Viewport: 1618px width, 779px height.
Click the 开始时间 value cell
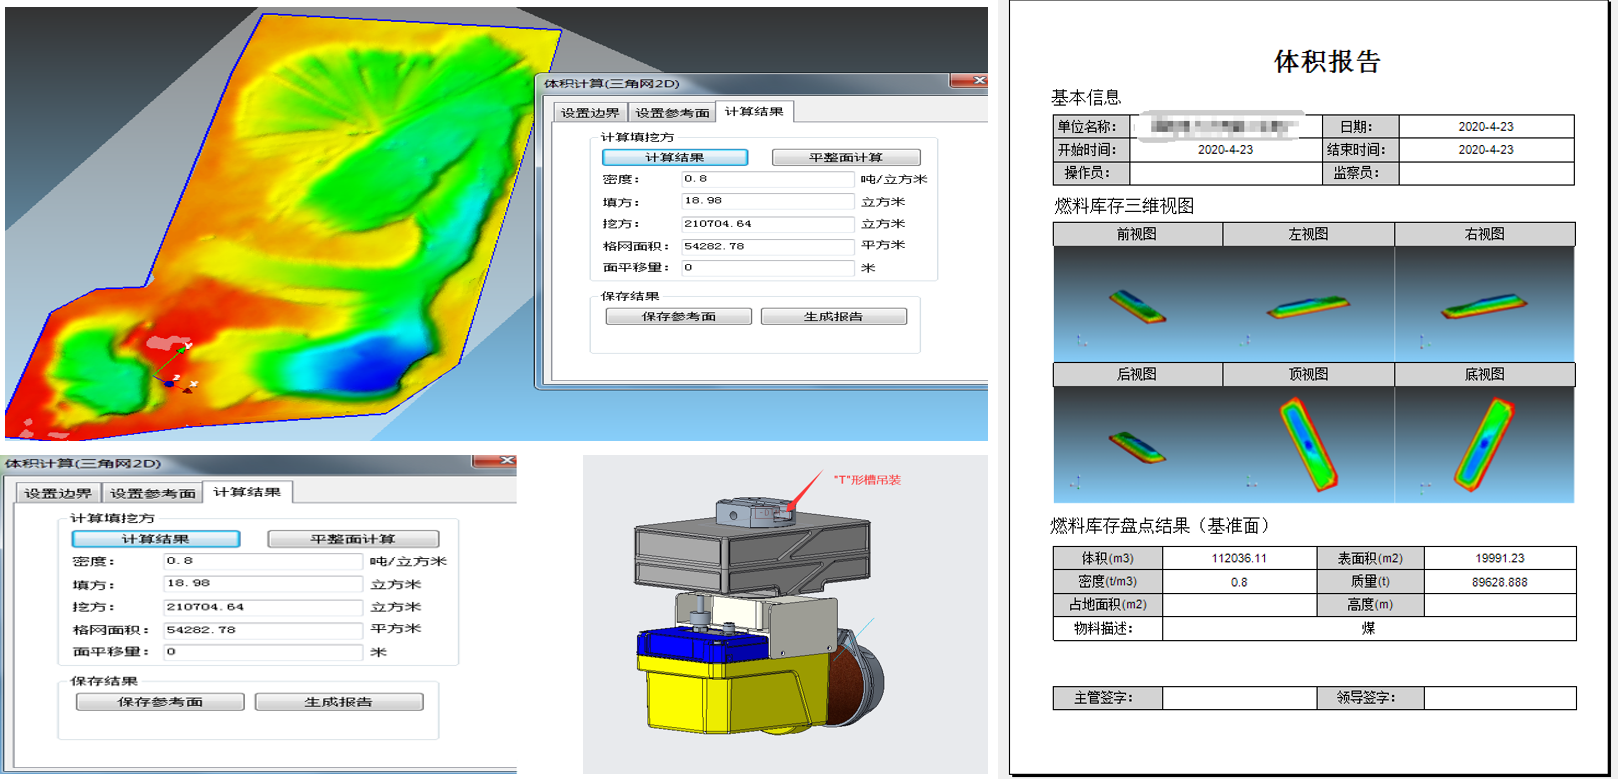pyautogui.click(x=1225, y=150)
